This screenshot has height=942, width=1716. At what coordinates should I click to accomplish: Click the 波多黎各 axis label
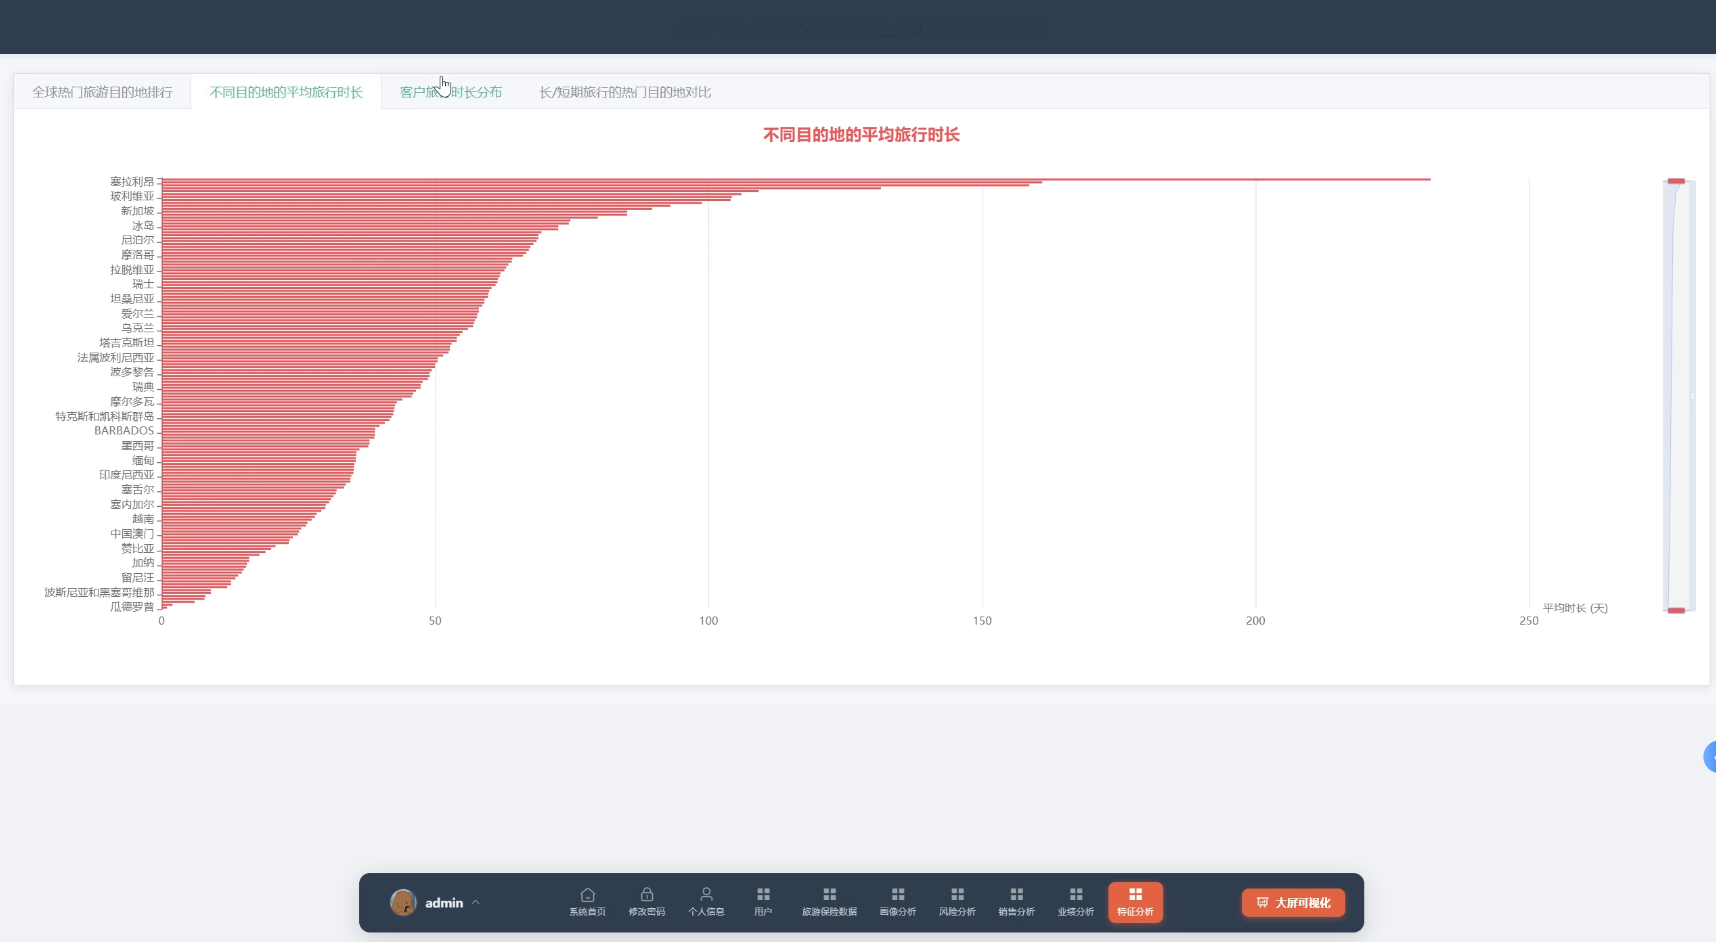132,372
